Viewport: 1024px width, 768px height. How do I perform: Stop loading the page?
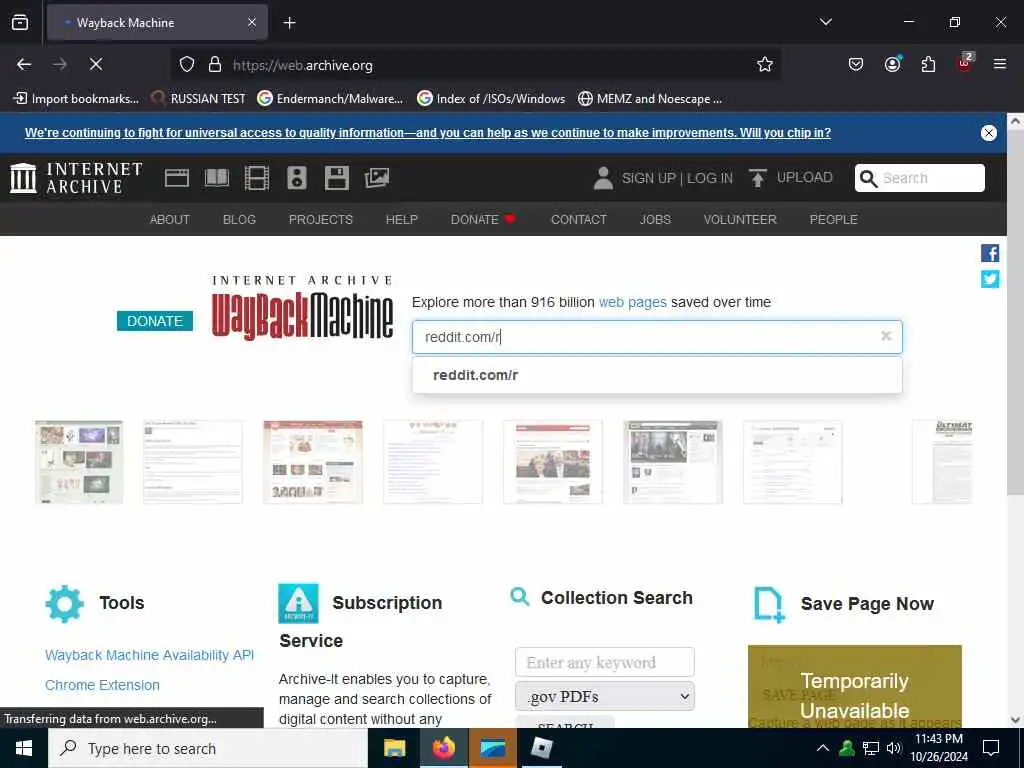coord(95,64)
